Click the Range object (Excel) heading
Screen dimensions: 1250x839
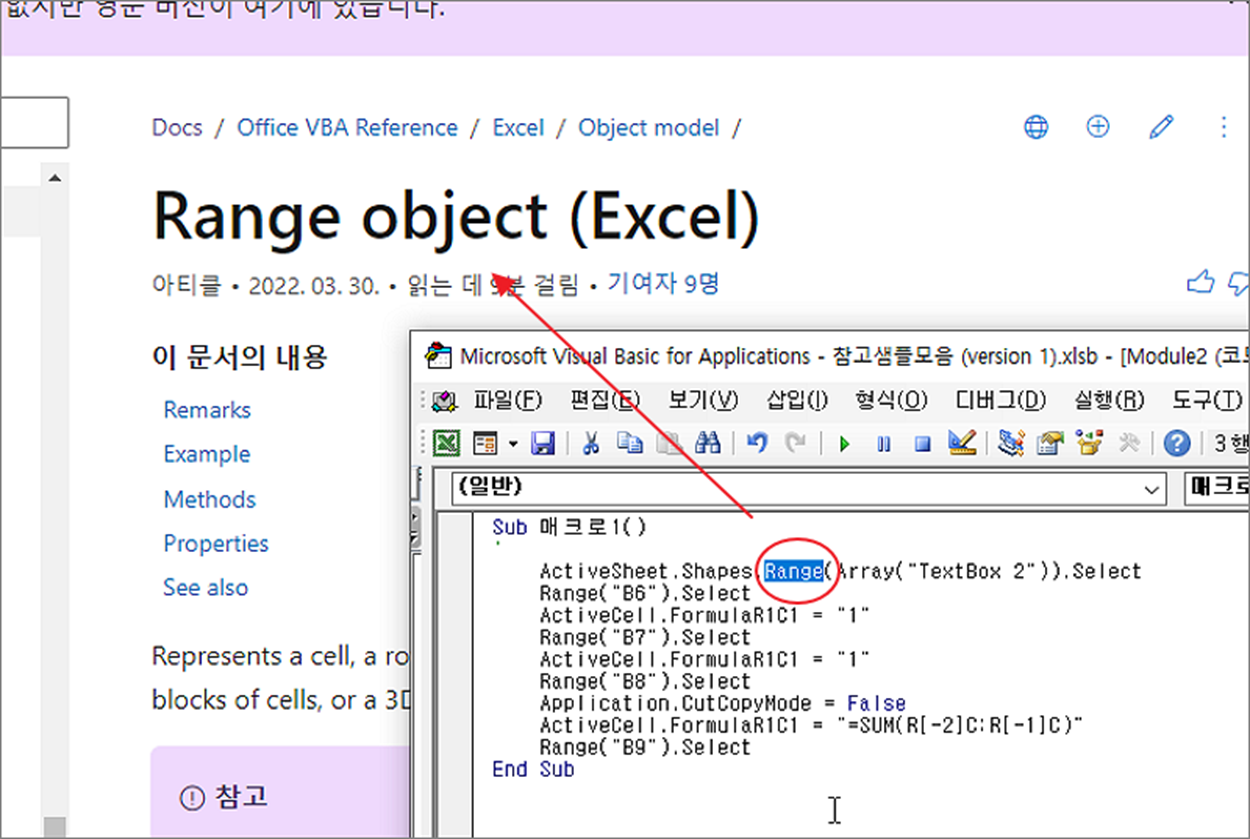456,217
